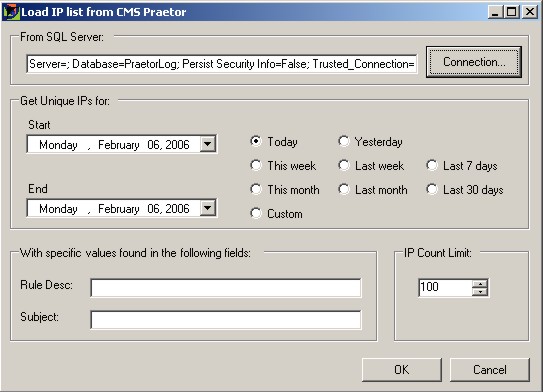Image resolution: width=543 pixels, height=392 pixels.
Task: Click the year 2006 in End date
Action: point(177,208)
